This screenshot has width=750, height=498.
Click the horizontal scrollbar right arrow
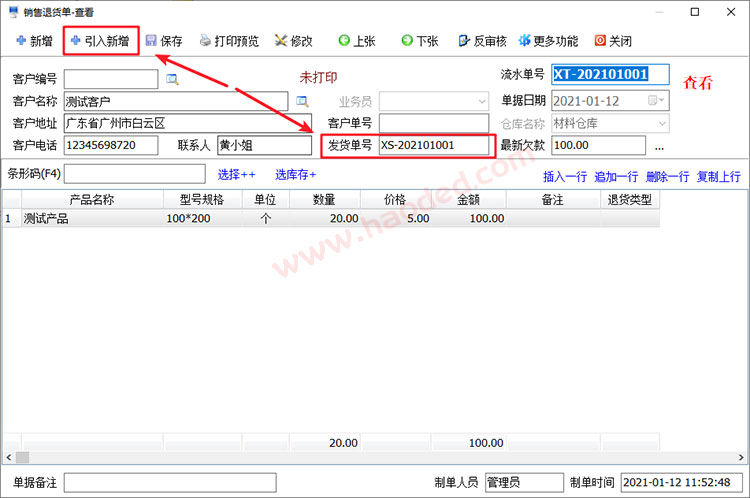pos(740,457)
